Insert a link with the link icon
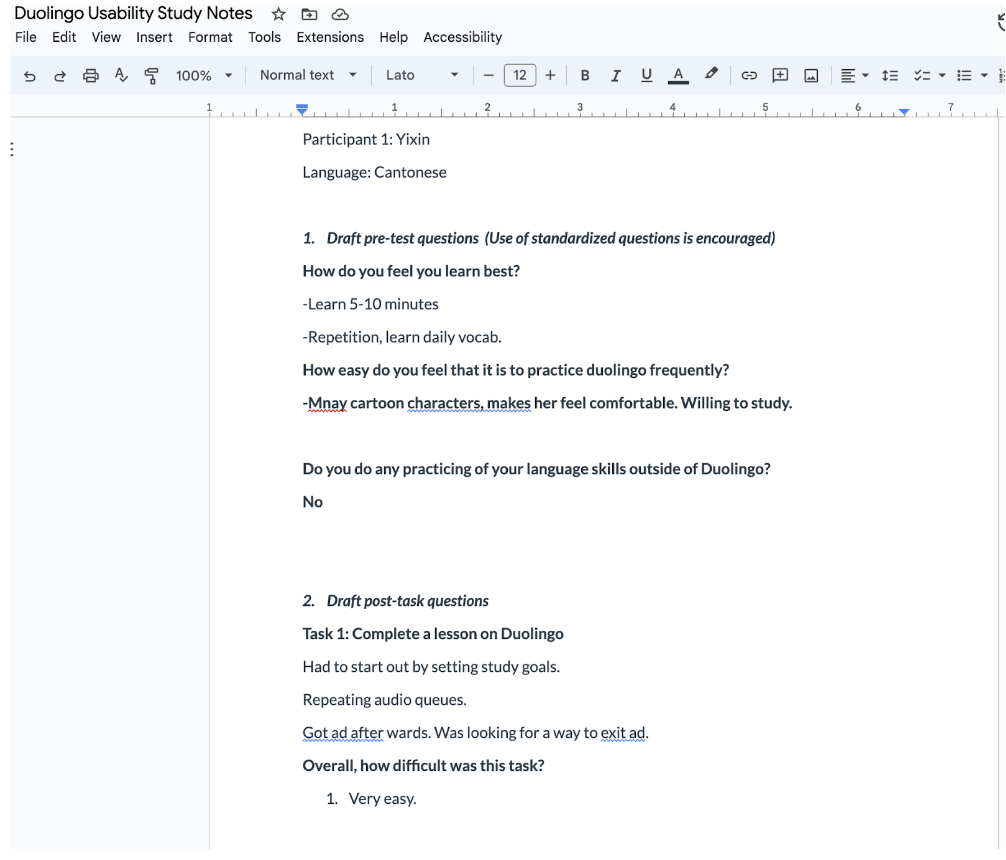This screenshot has width=1006, height=860. pyautogui.click(x=748, y=75)
